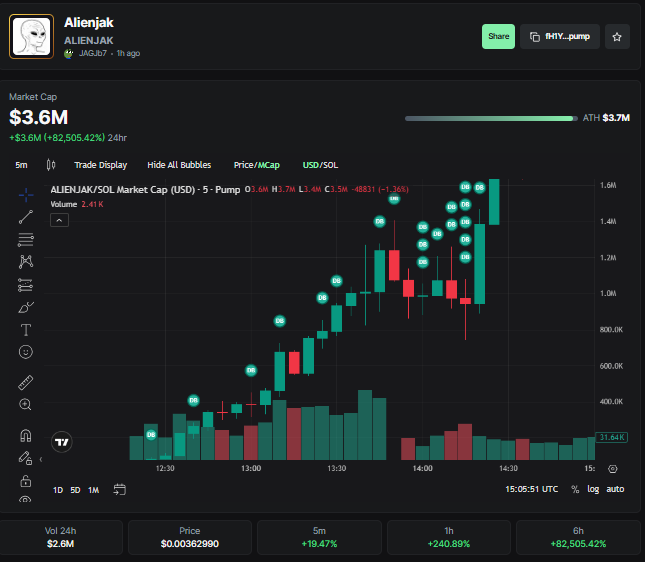Select the text annotation tool
This screenshot has height=562, width=645.
(26, 330)
